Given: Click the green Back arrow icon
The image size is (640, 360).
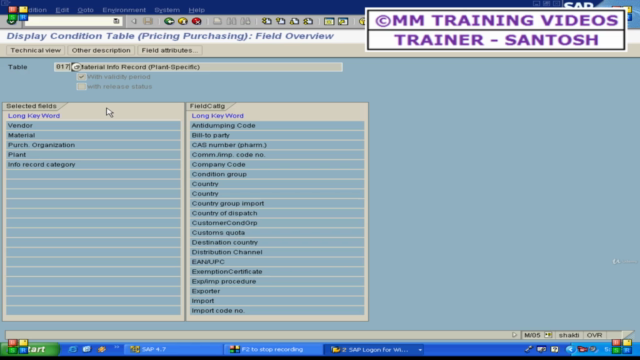Looking at the screenshot, I should [x=169, y=21].
